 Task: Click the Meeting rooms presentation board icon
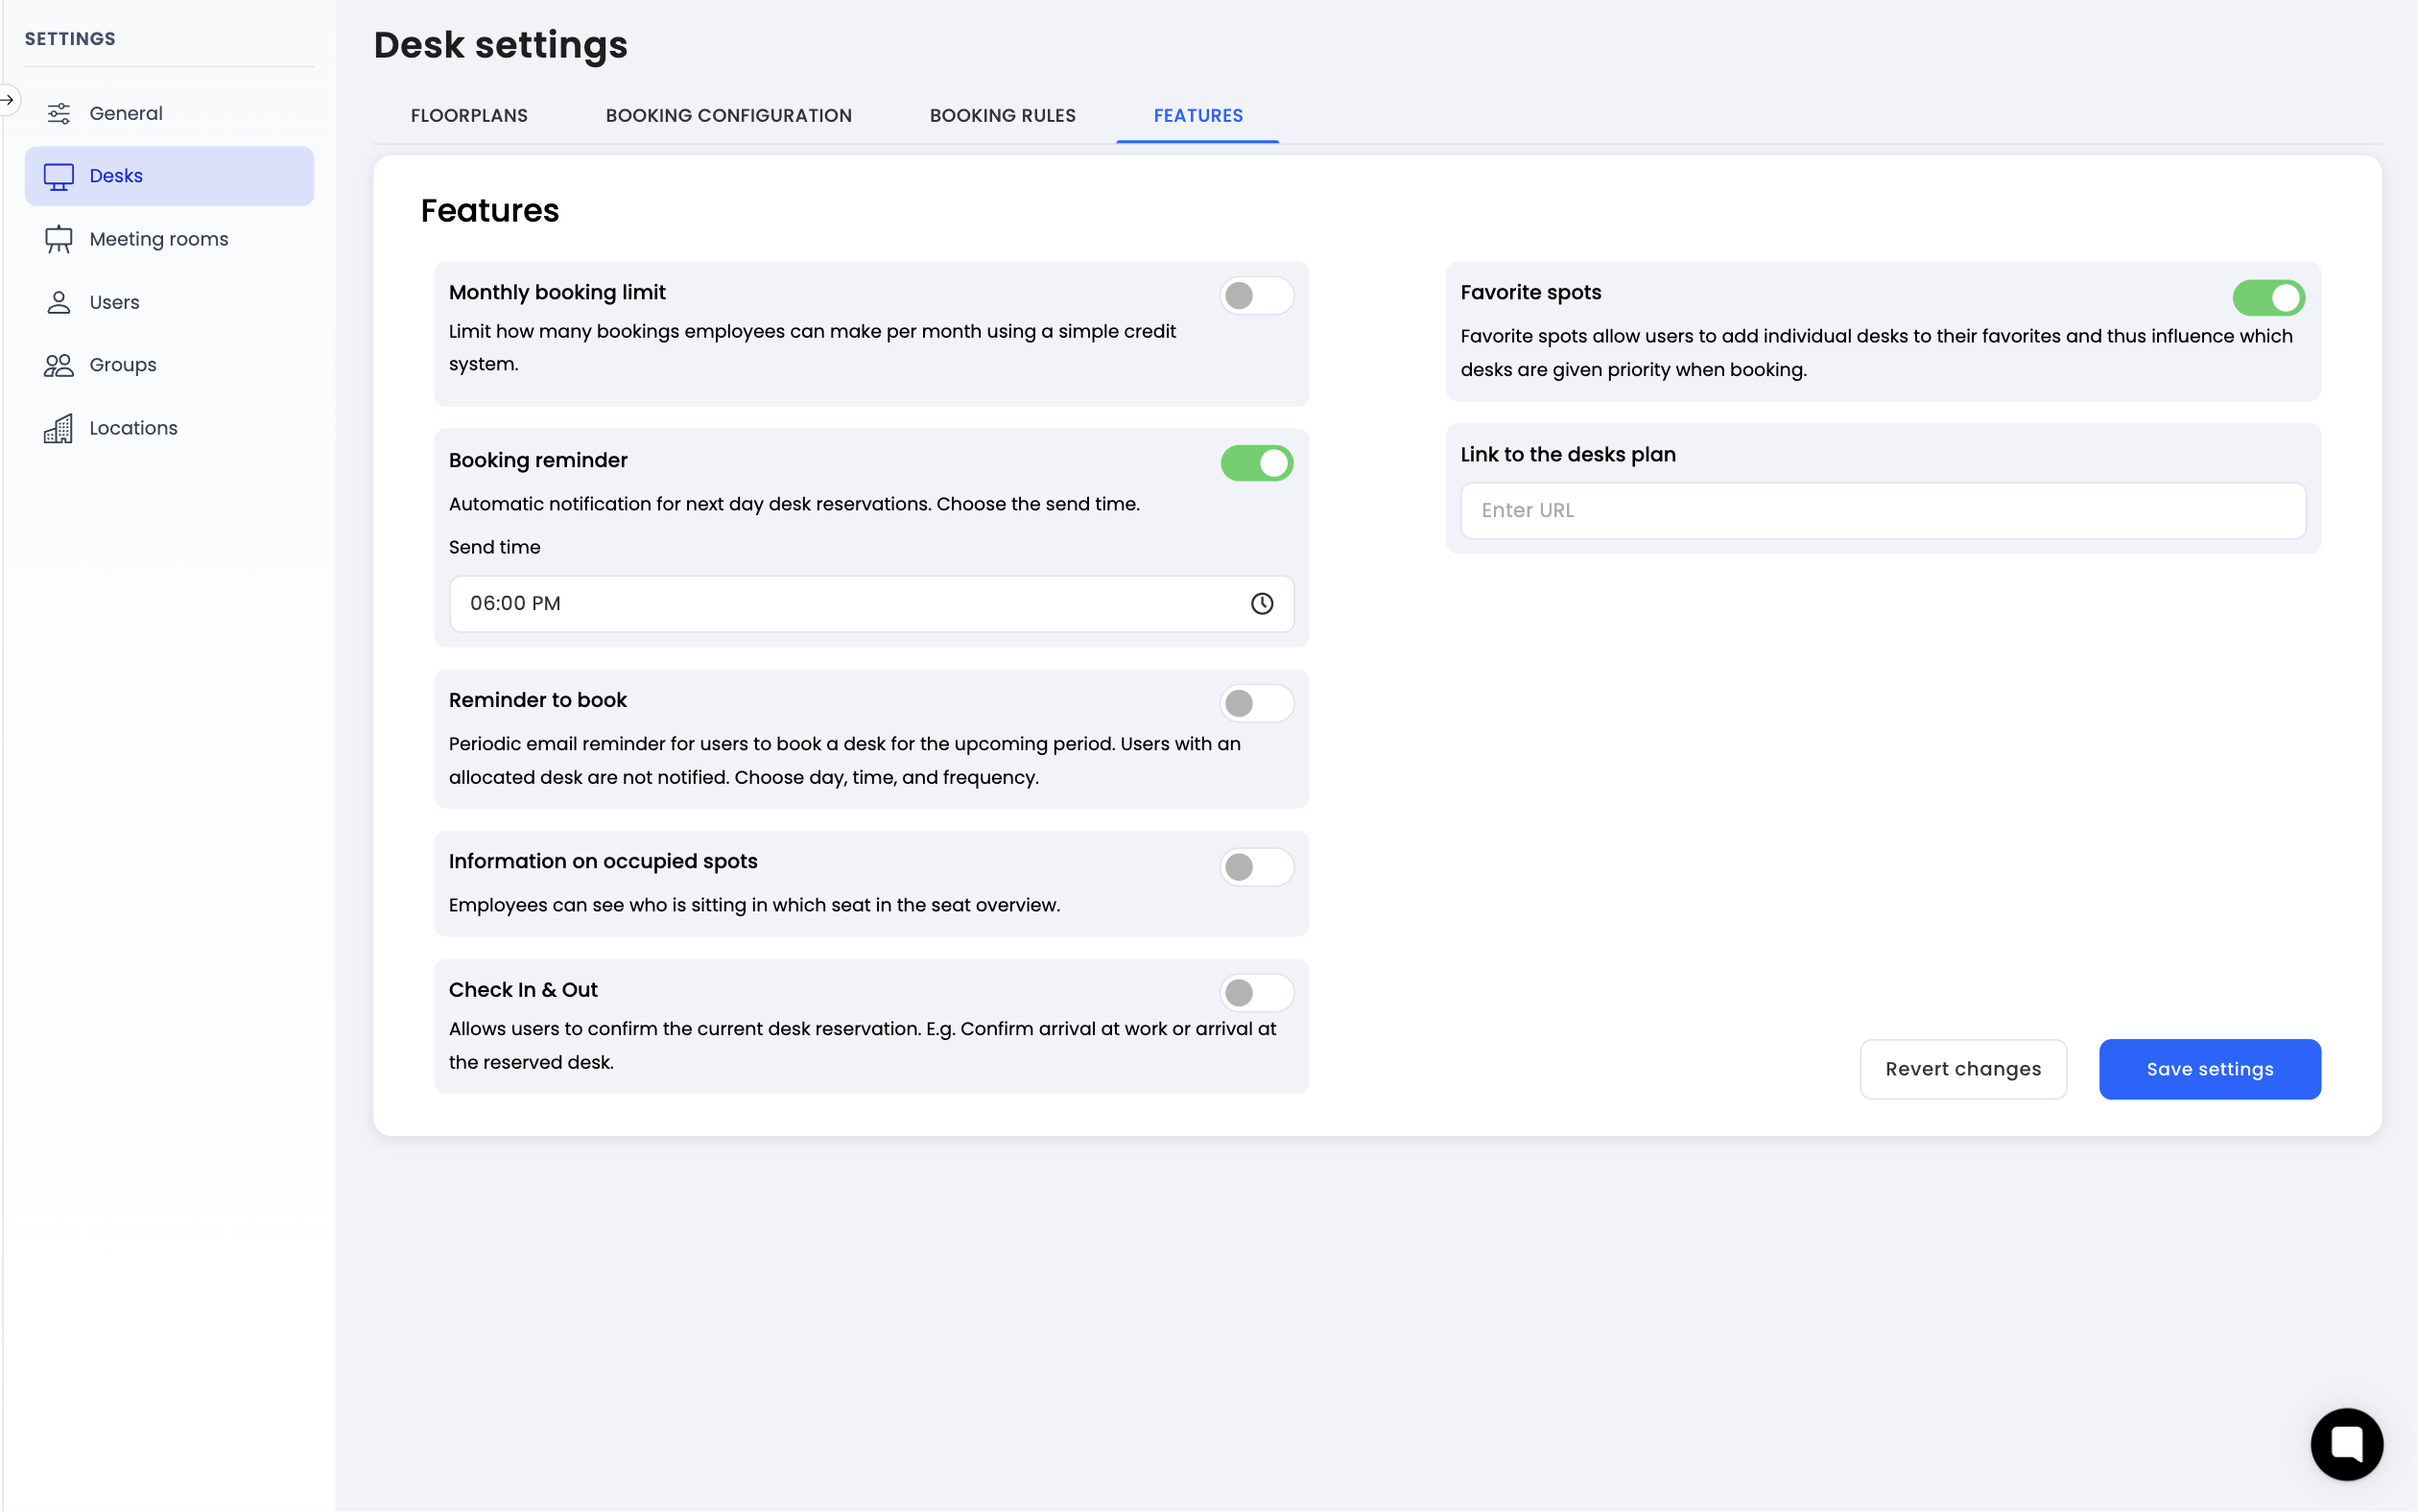59,239
